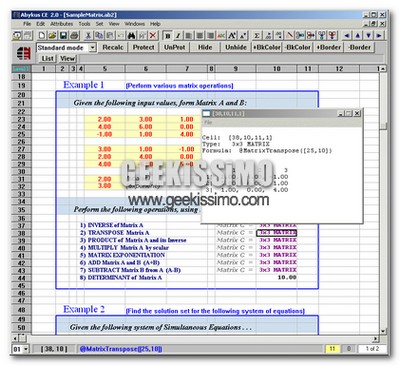This screenshot has width=400, height=366.
Task: Open the Attributes menu
Action: coord(62,24)
